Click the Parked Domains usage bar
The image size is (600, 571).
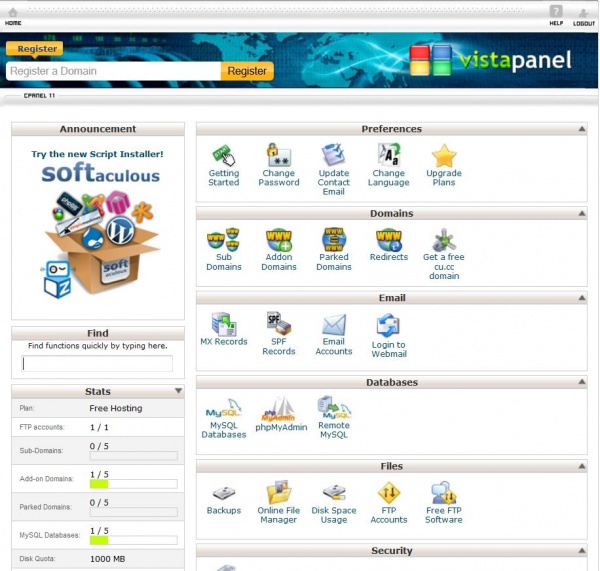tap(134, 512)
